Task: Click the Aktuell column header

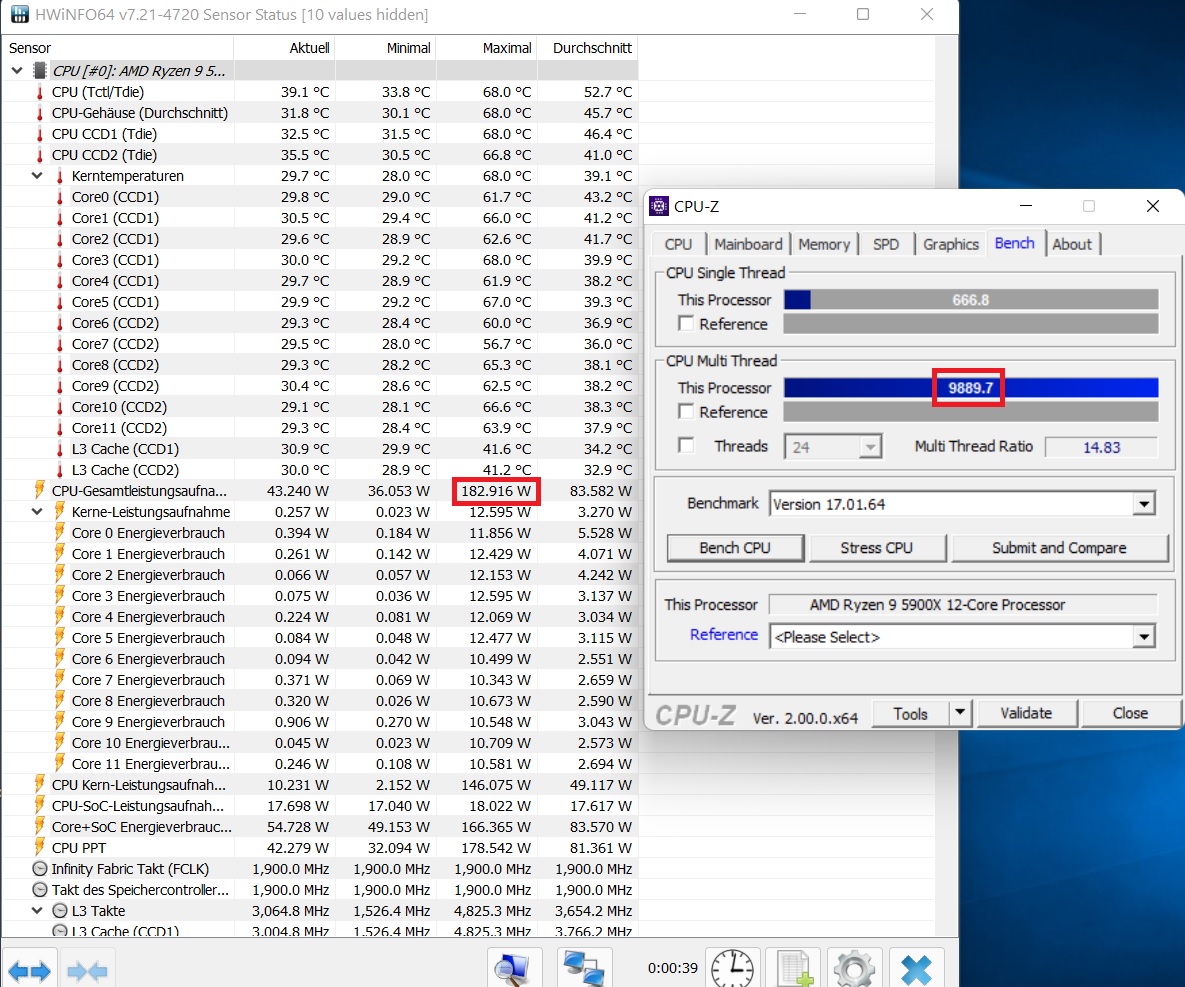Action: pyautogui.click(x=284, y=48)
